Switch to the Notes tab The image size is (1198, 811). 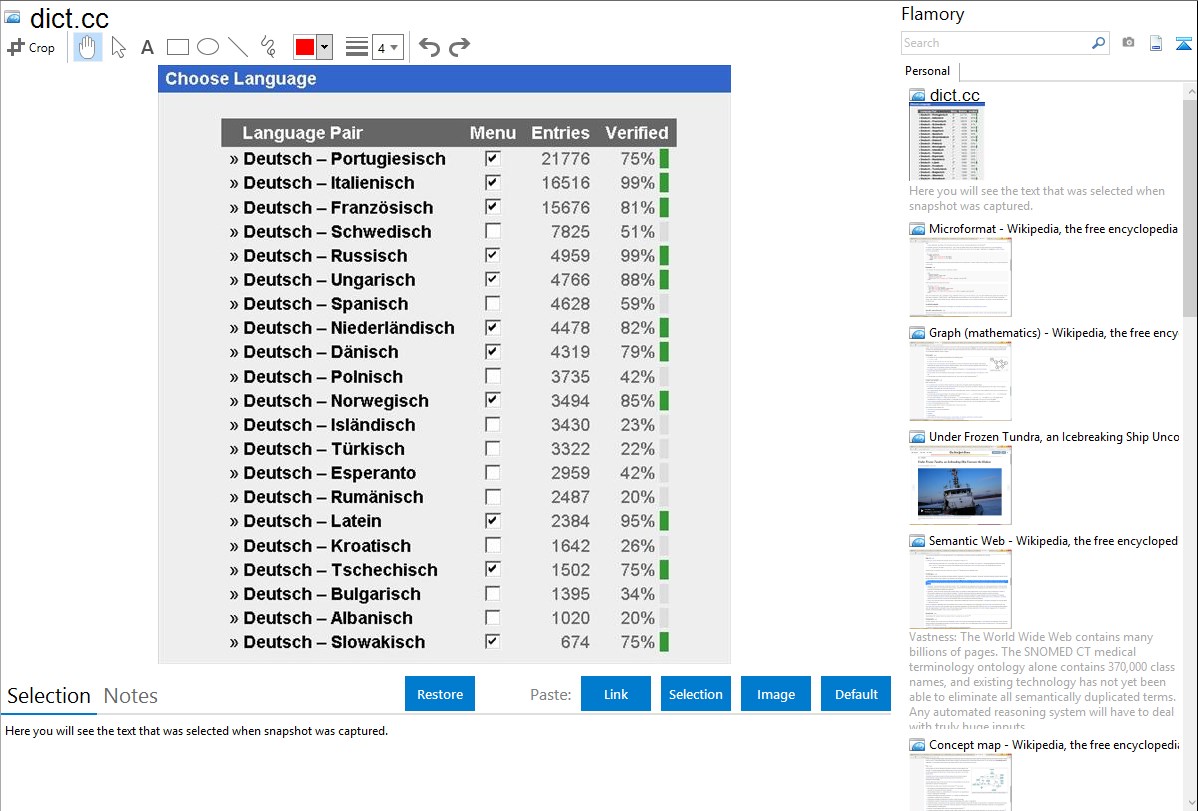coord(131,696)
